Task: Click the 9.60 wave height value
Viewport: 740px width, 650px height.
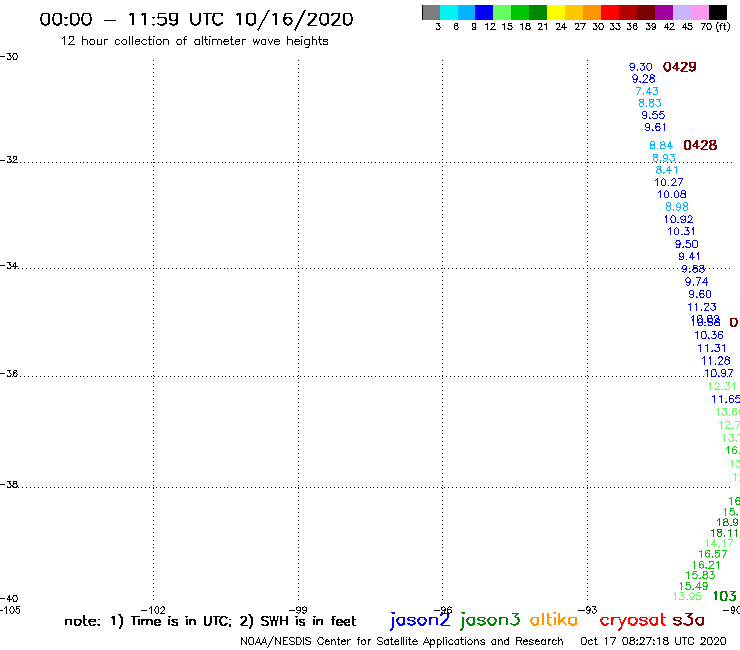Action: 699,295
